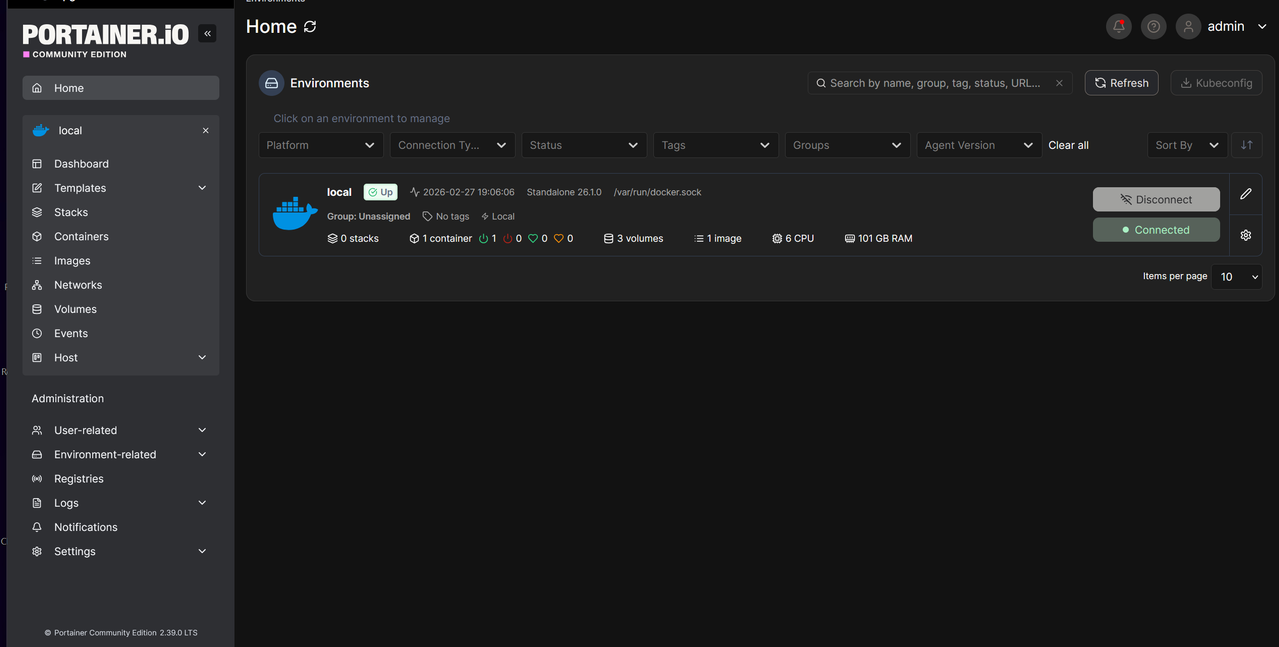
Task: Go to Home in the sidebar
Action: tap(121, 88)
